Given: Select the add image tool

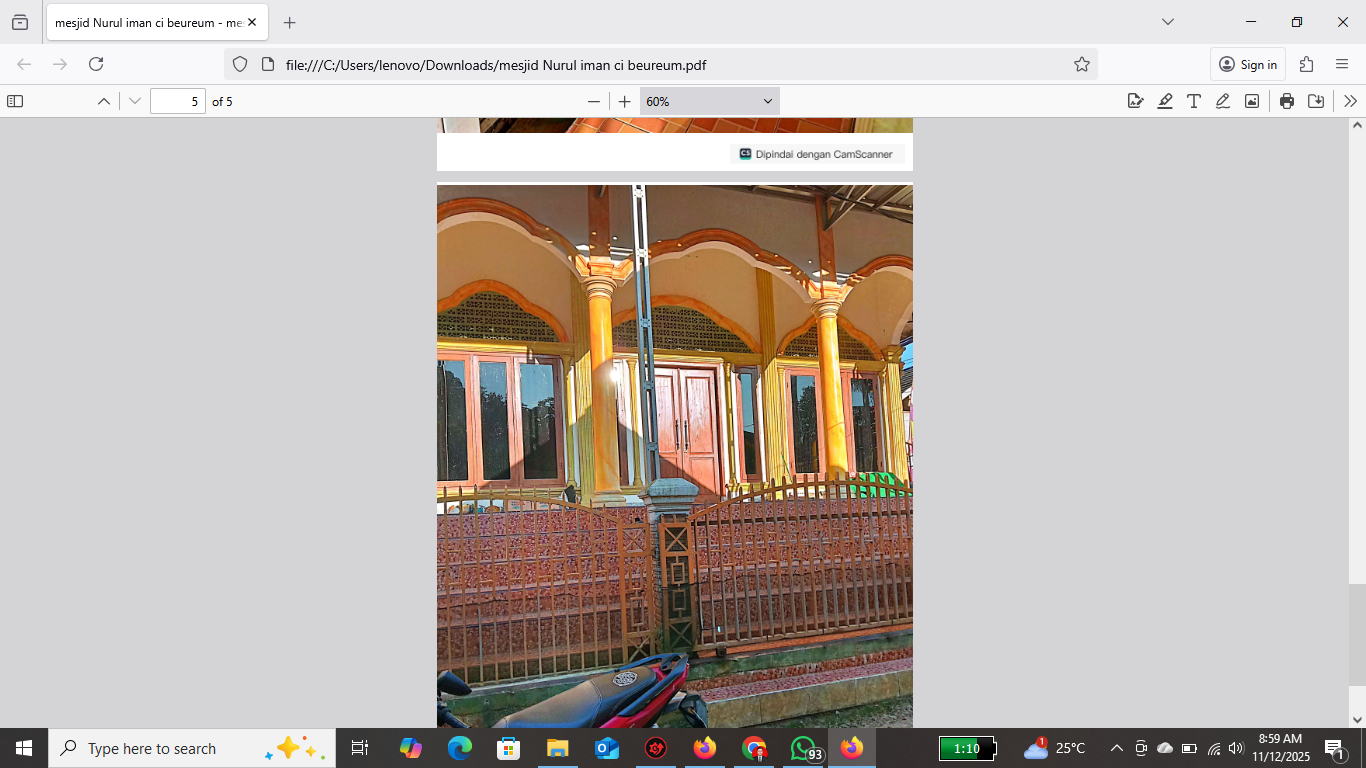Looking at the screenshot, I should tap(1252, 101).
